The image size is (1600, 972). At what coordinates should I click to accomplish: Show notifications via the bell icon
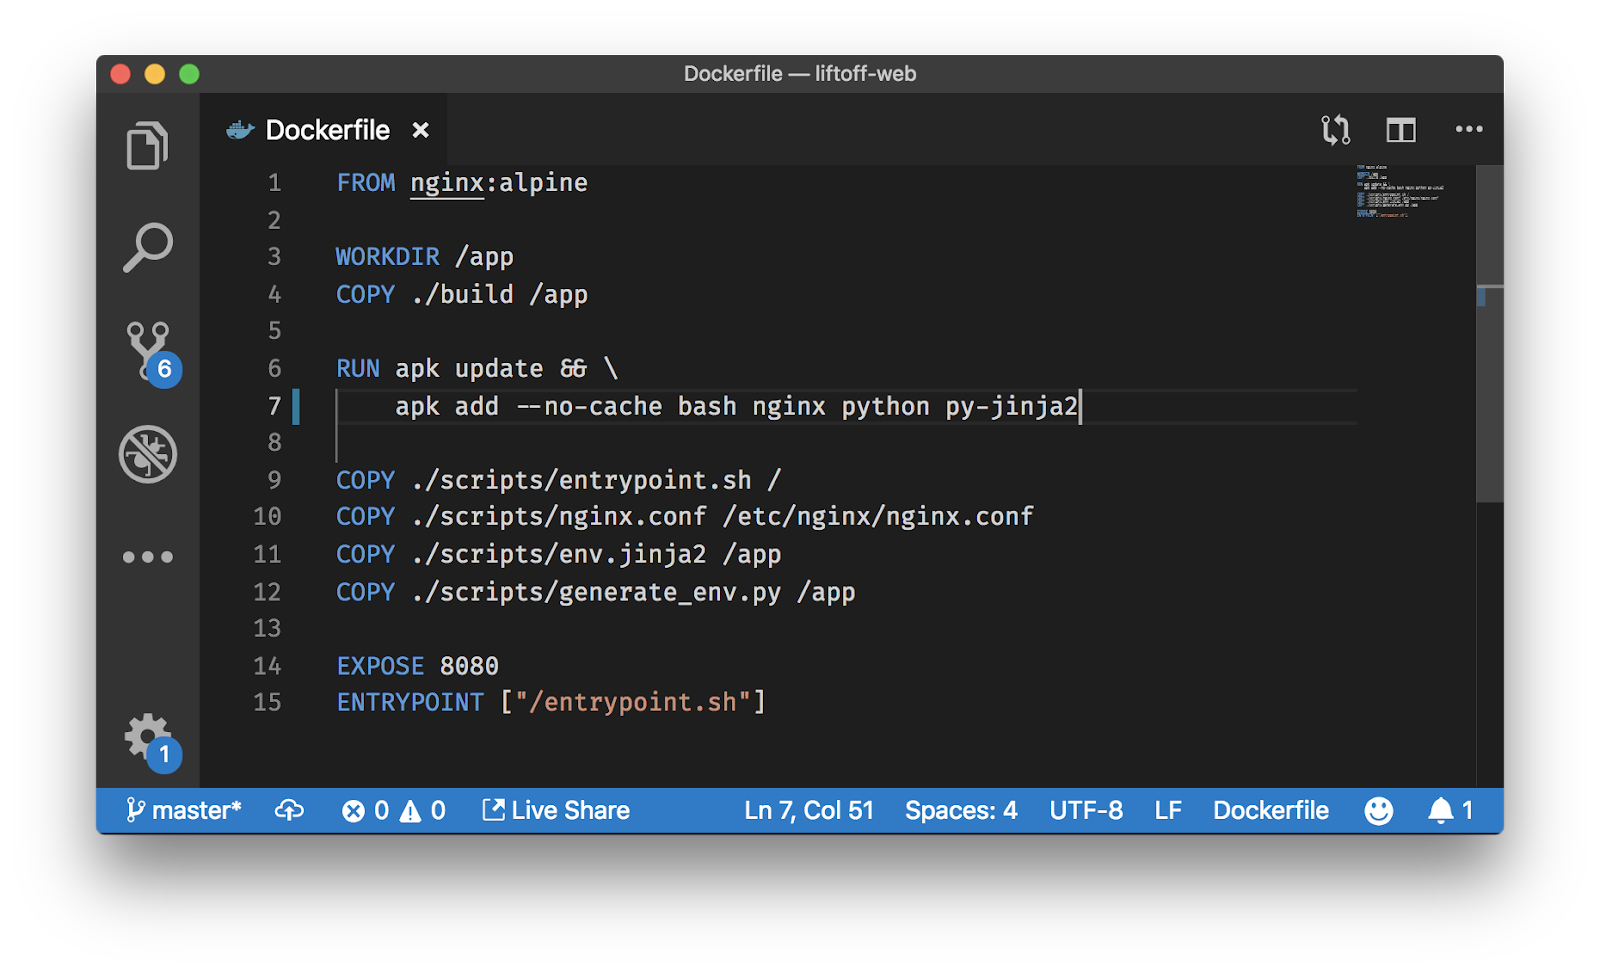click(x=1442, y=810)
